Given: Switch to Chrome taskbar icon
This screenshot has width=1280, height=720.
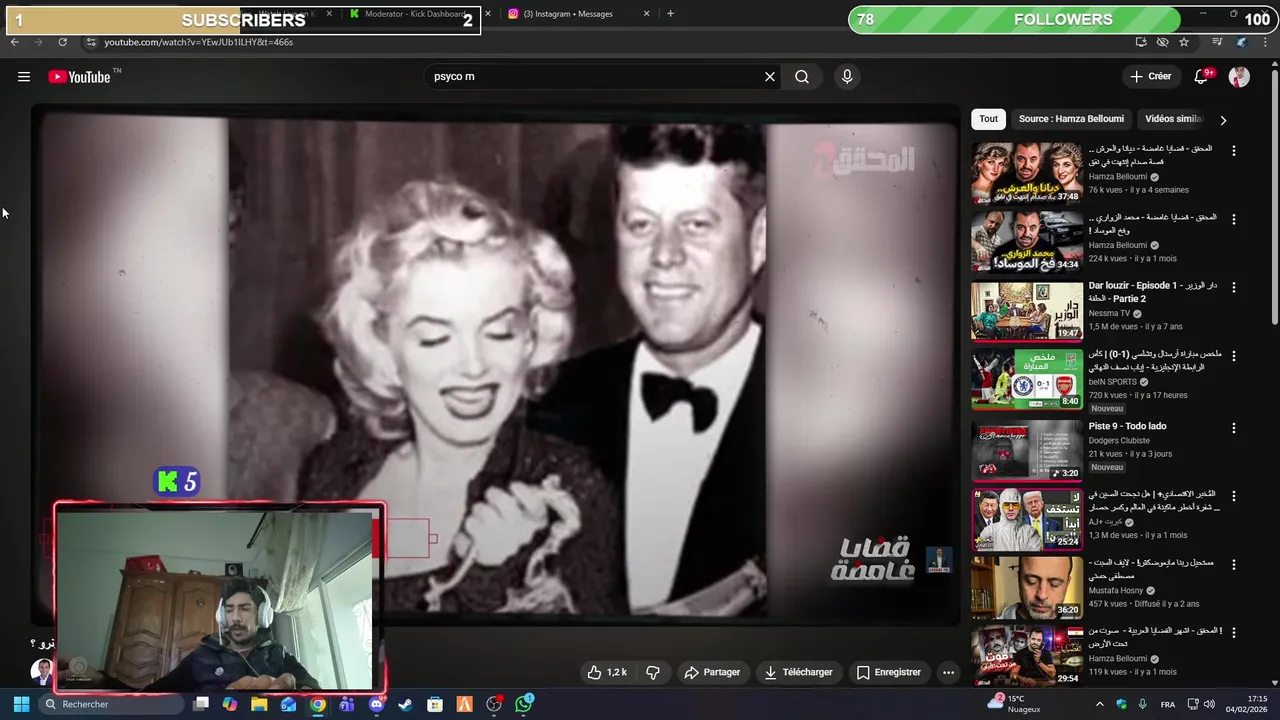Looking at the screenshot, I should pos(317,704).
